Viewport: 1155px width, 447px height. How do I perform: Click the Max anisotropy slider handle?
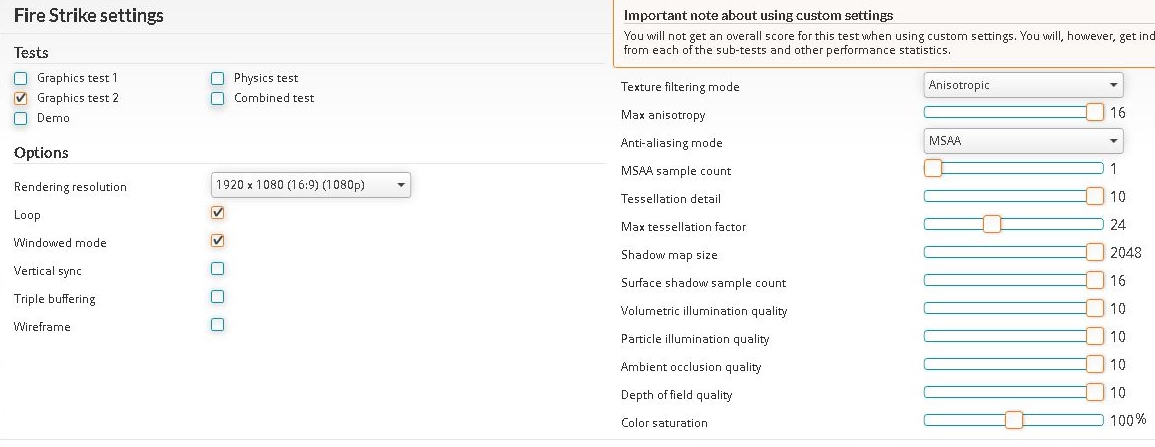click(x=1095, y=112)
